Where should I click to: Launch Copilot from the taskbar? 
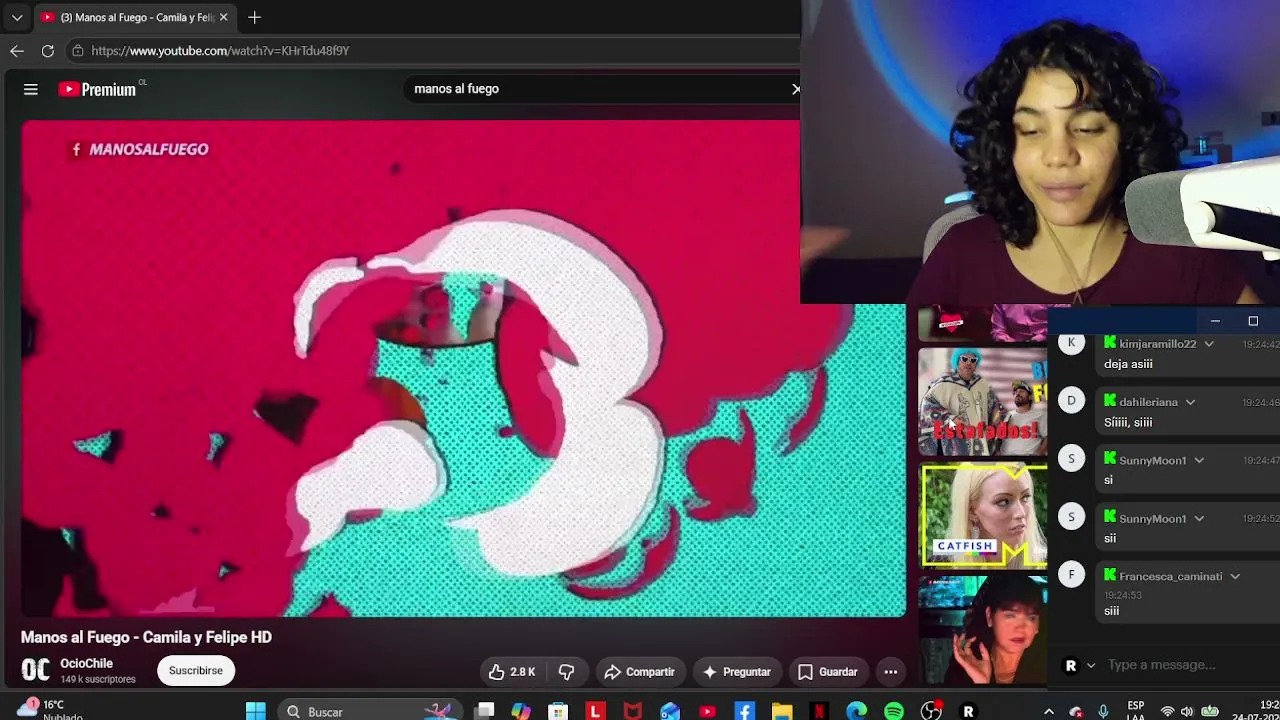coord(521,711)
